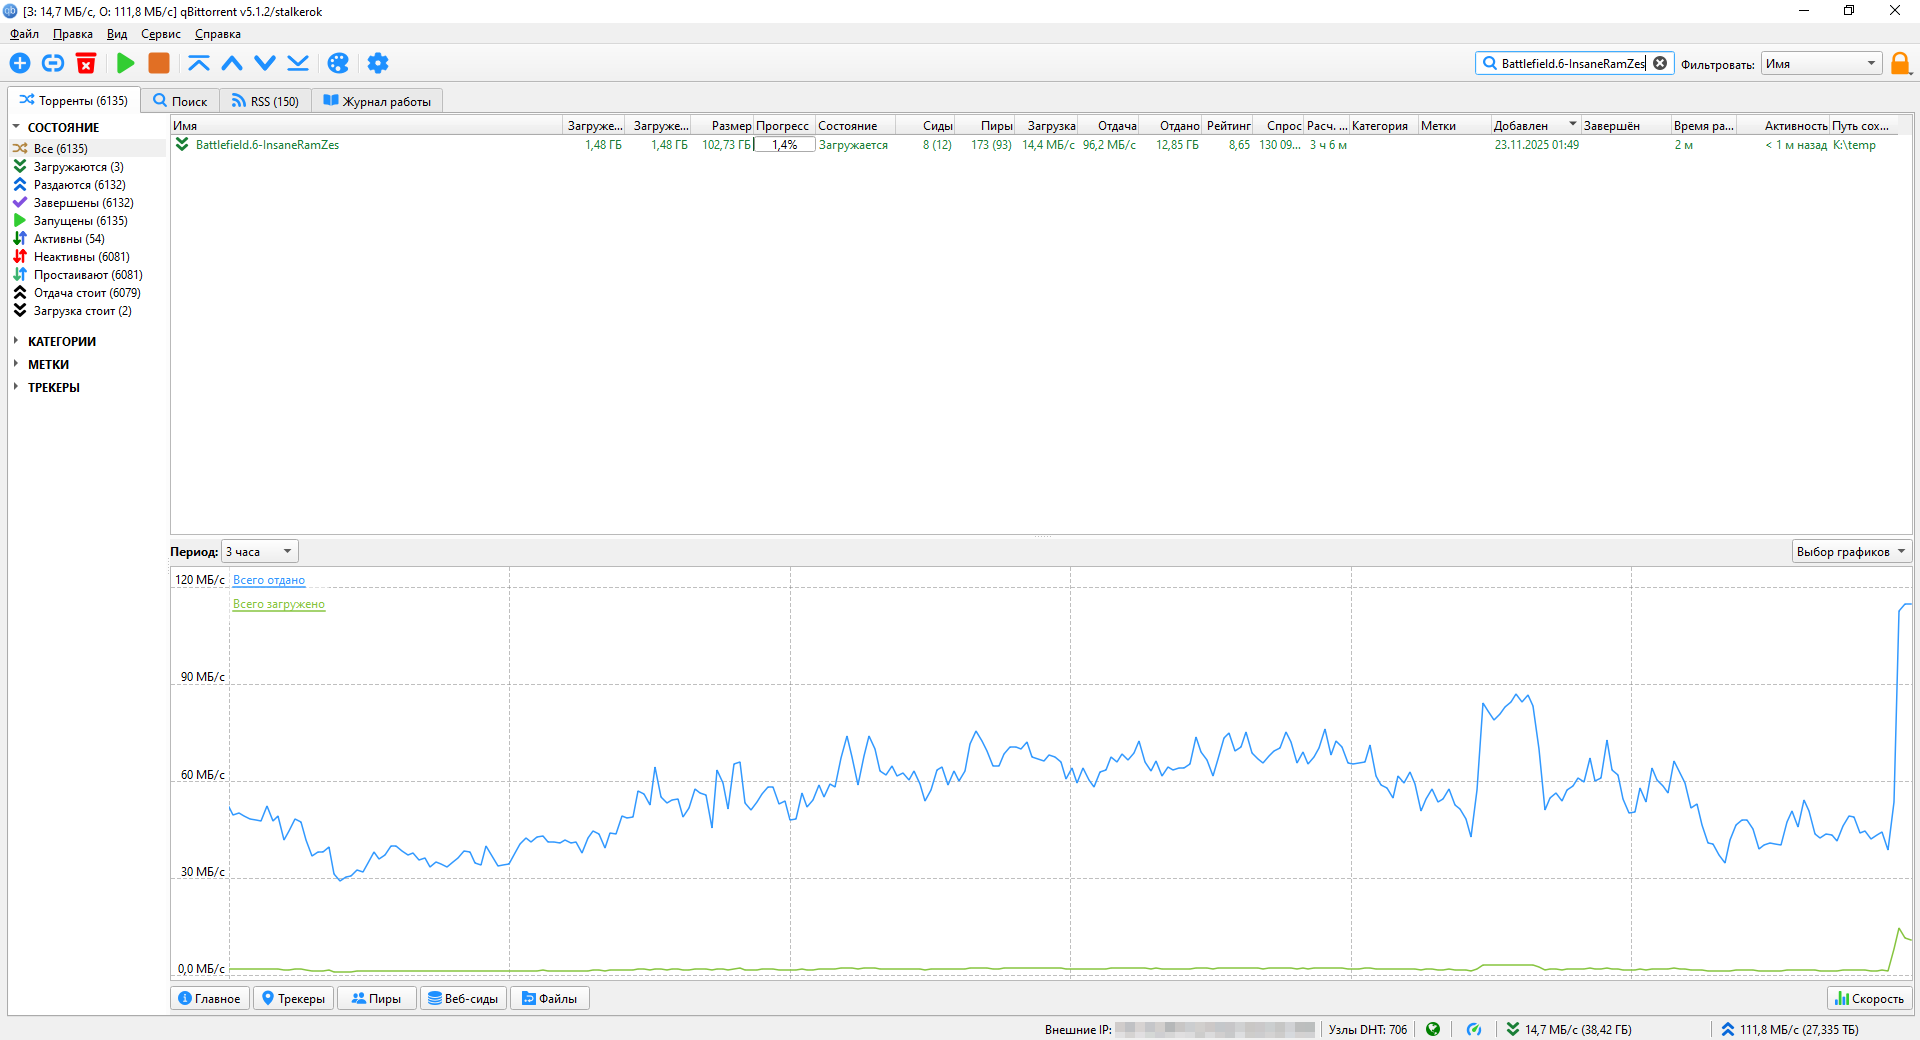Open the Трекеры details button
Viewport: 1920px width, 1040px height.
point(293,998)
